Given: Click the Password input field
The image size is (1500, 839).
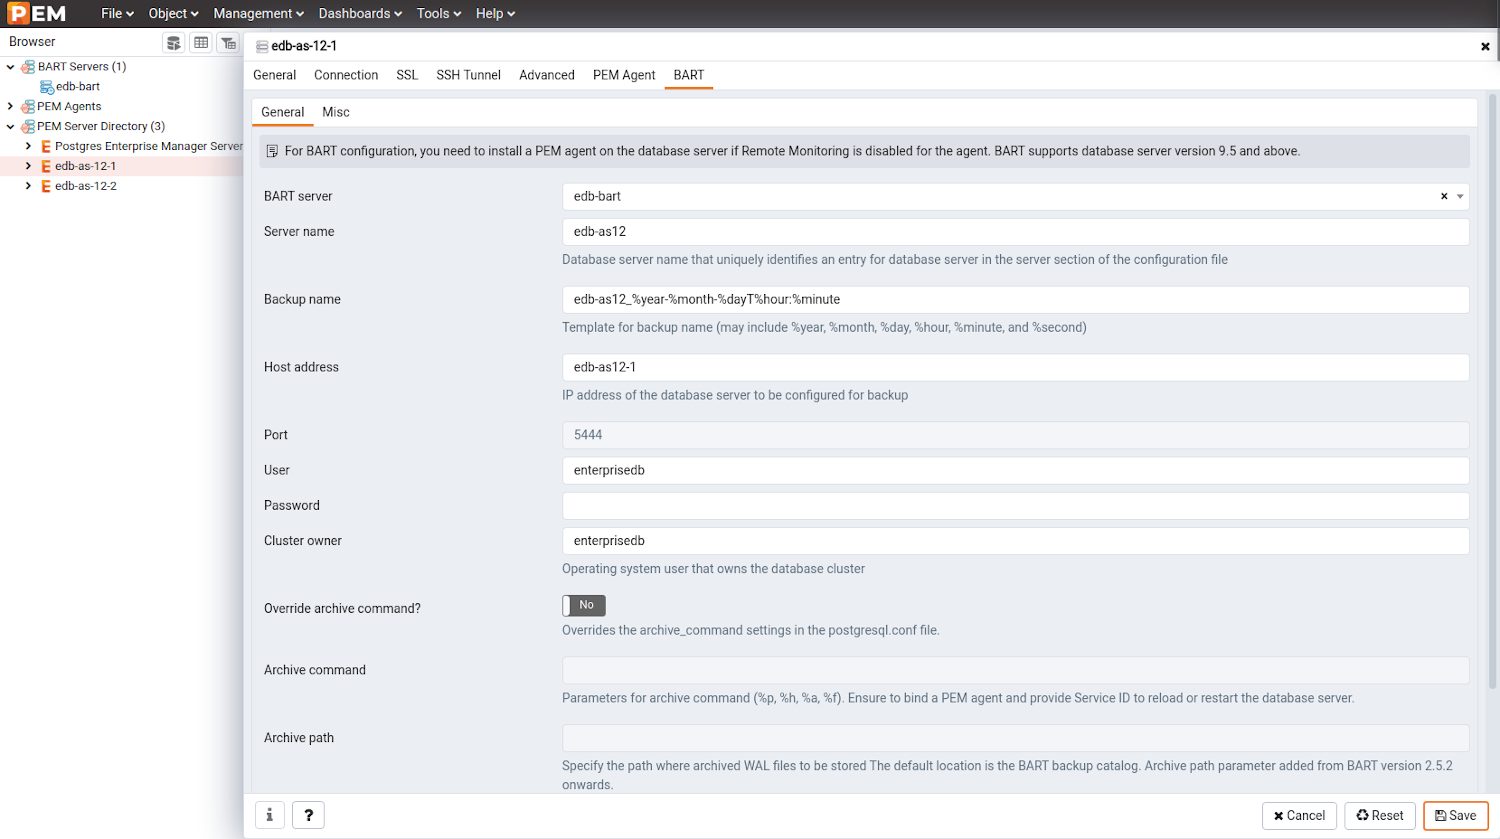Looking at the screenshot, I should [1015, 506].
